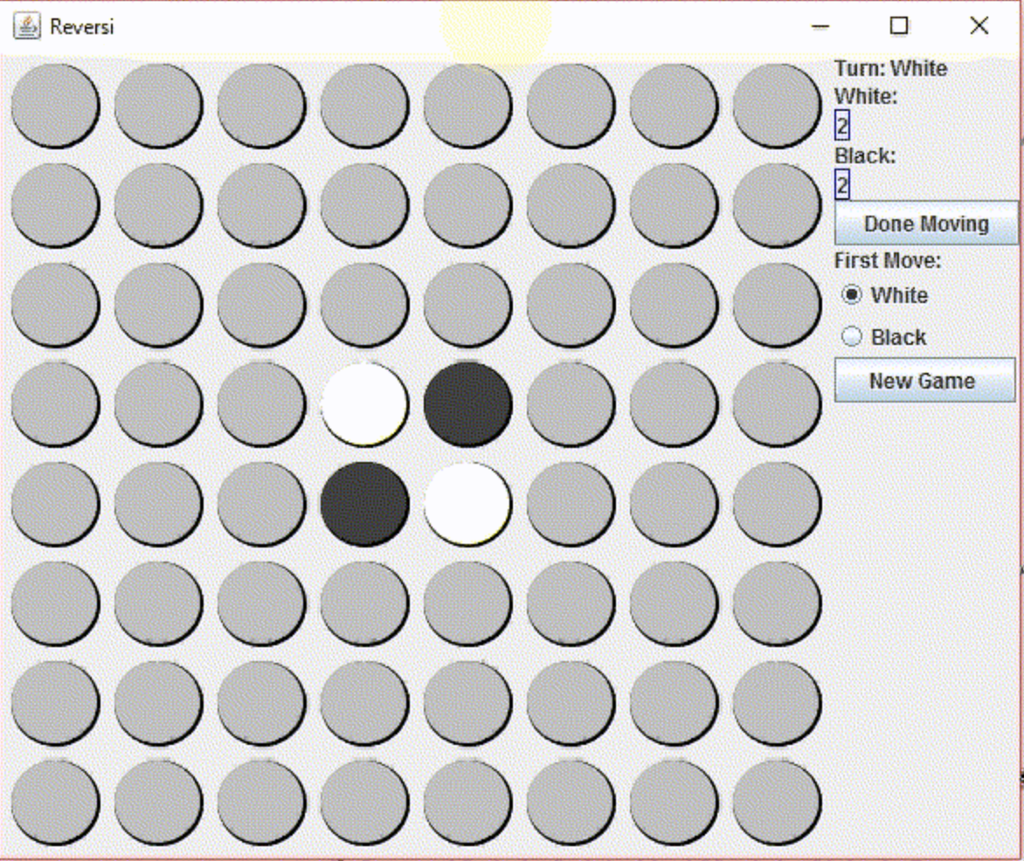Screen dimensions: 1024x861
Task: Click the gray disc below the black piece
Action: [x=364, y=604]
